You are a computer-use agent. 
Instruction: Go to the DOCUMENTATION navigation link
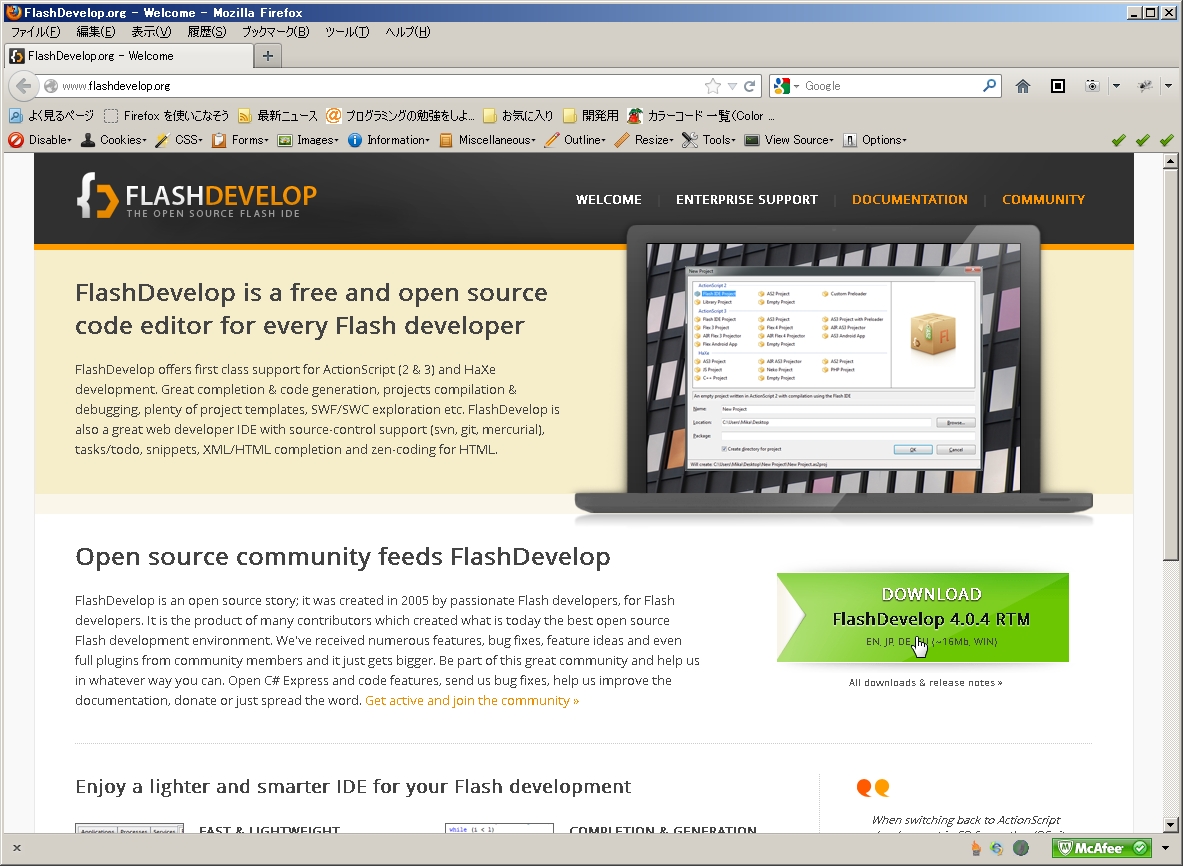point(910,199)
